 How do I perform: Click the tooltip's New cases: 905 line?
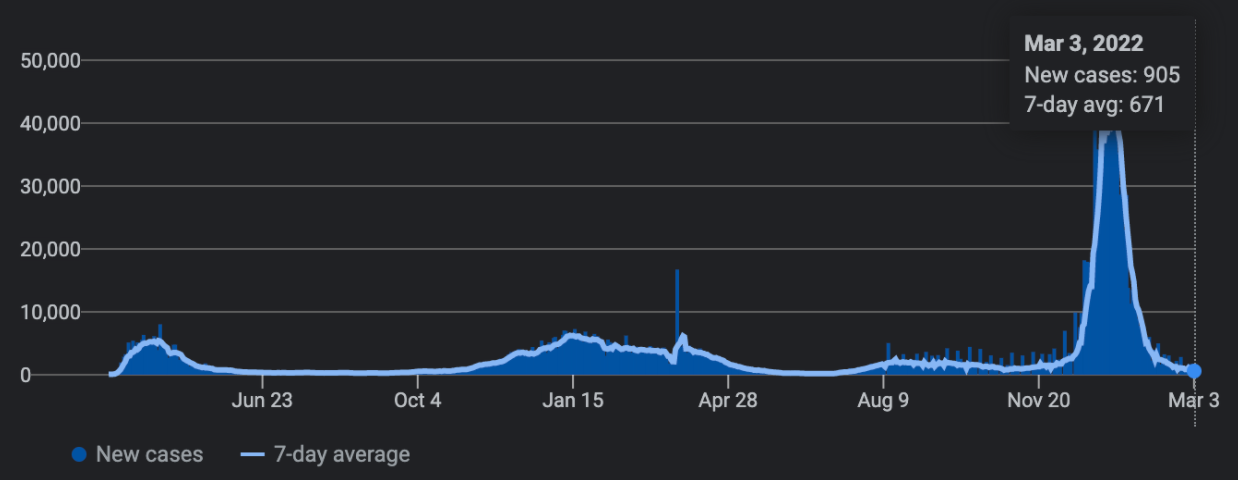click(1102, 75)
